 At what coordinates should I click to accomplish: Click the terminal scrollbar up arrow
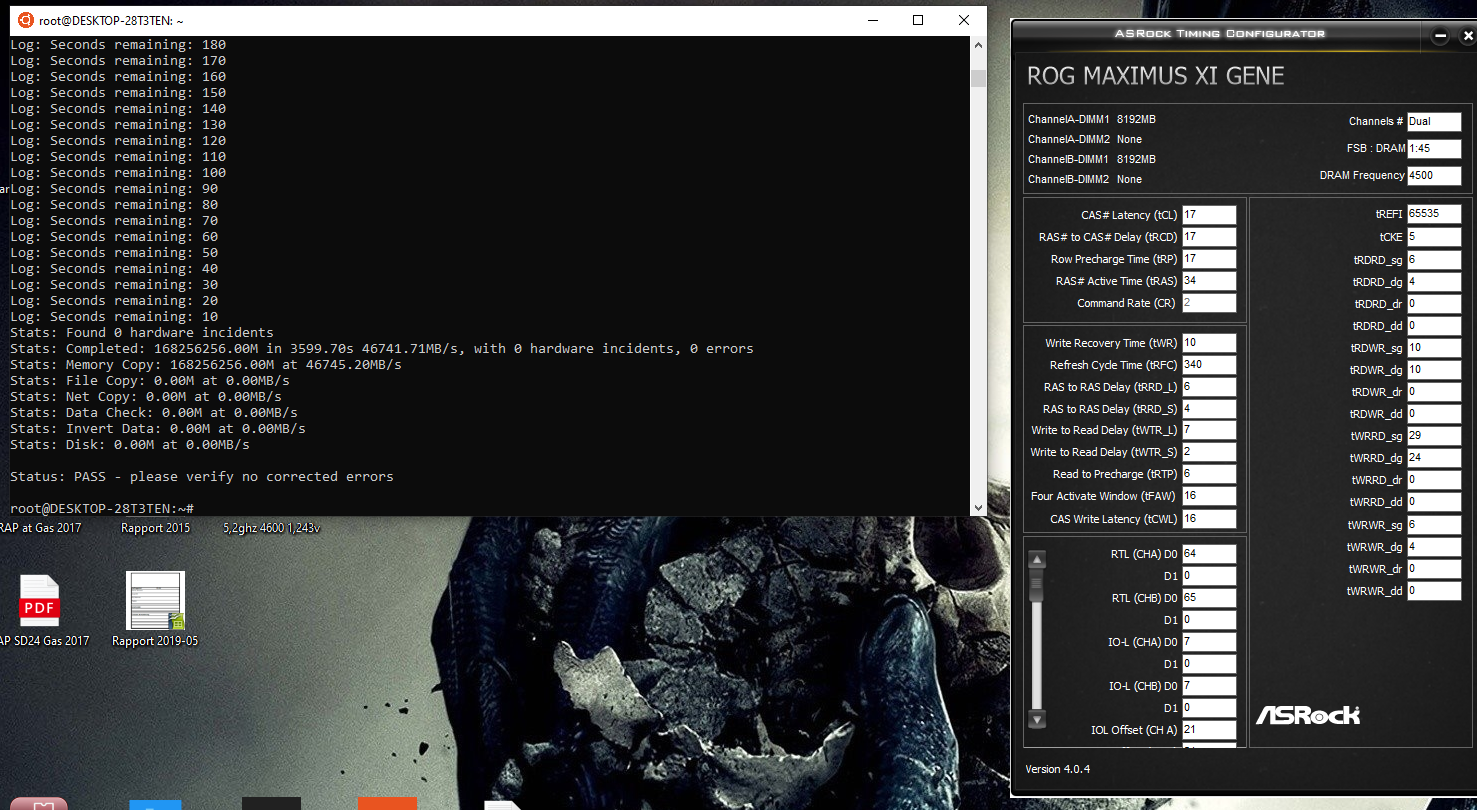coord(978,45)
